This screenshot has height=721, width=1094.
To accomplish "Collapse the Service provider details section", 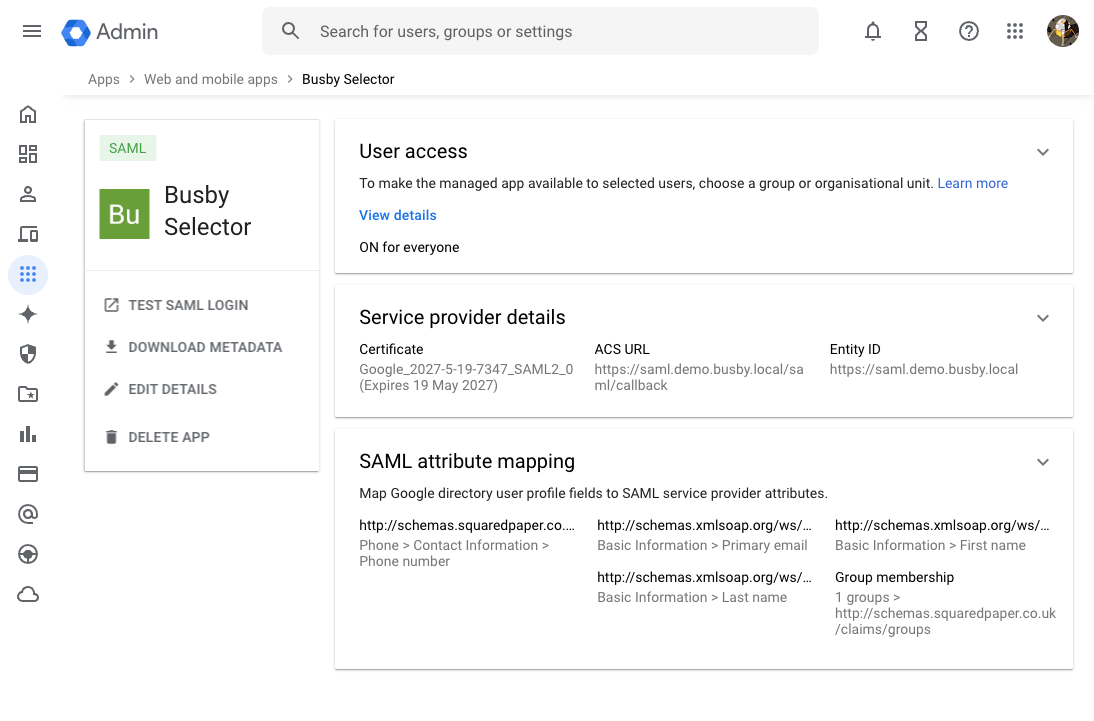I will (1043, 318).
